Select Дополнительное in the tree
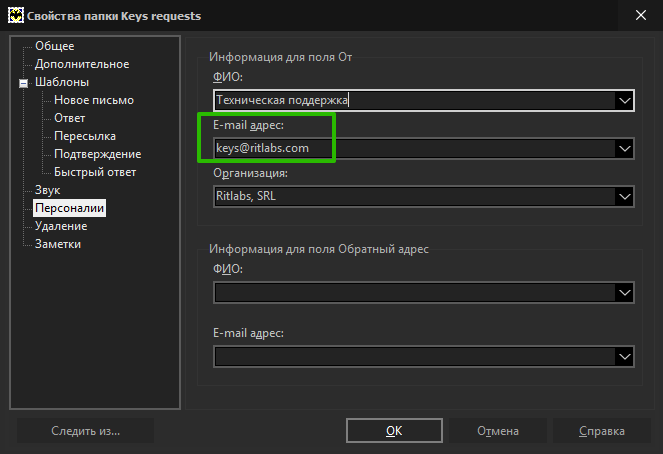The height and width of the screenshot is (454, 663). tap(82, 64)
